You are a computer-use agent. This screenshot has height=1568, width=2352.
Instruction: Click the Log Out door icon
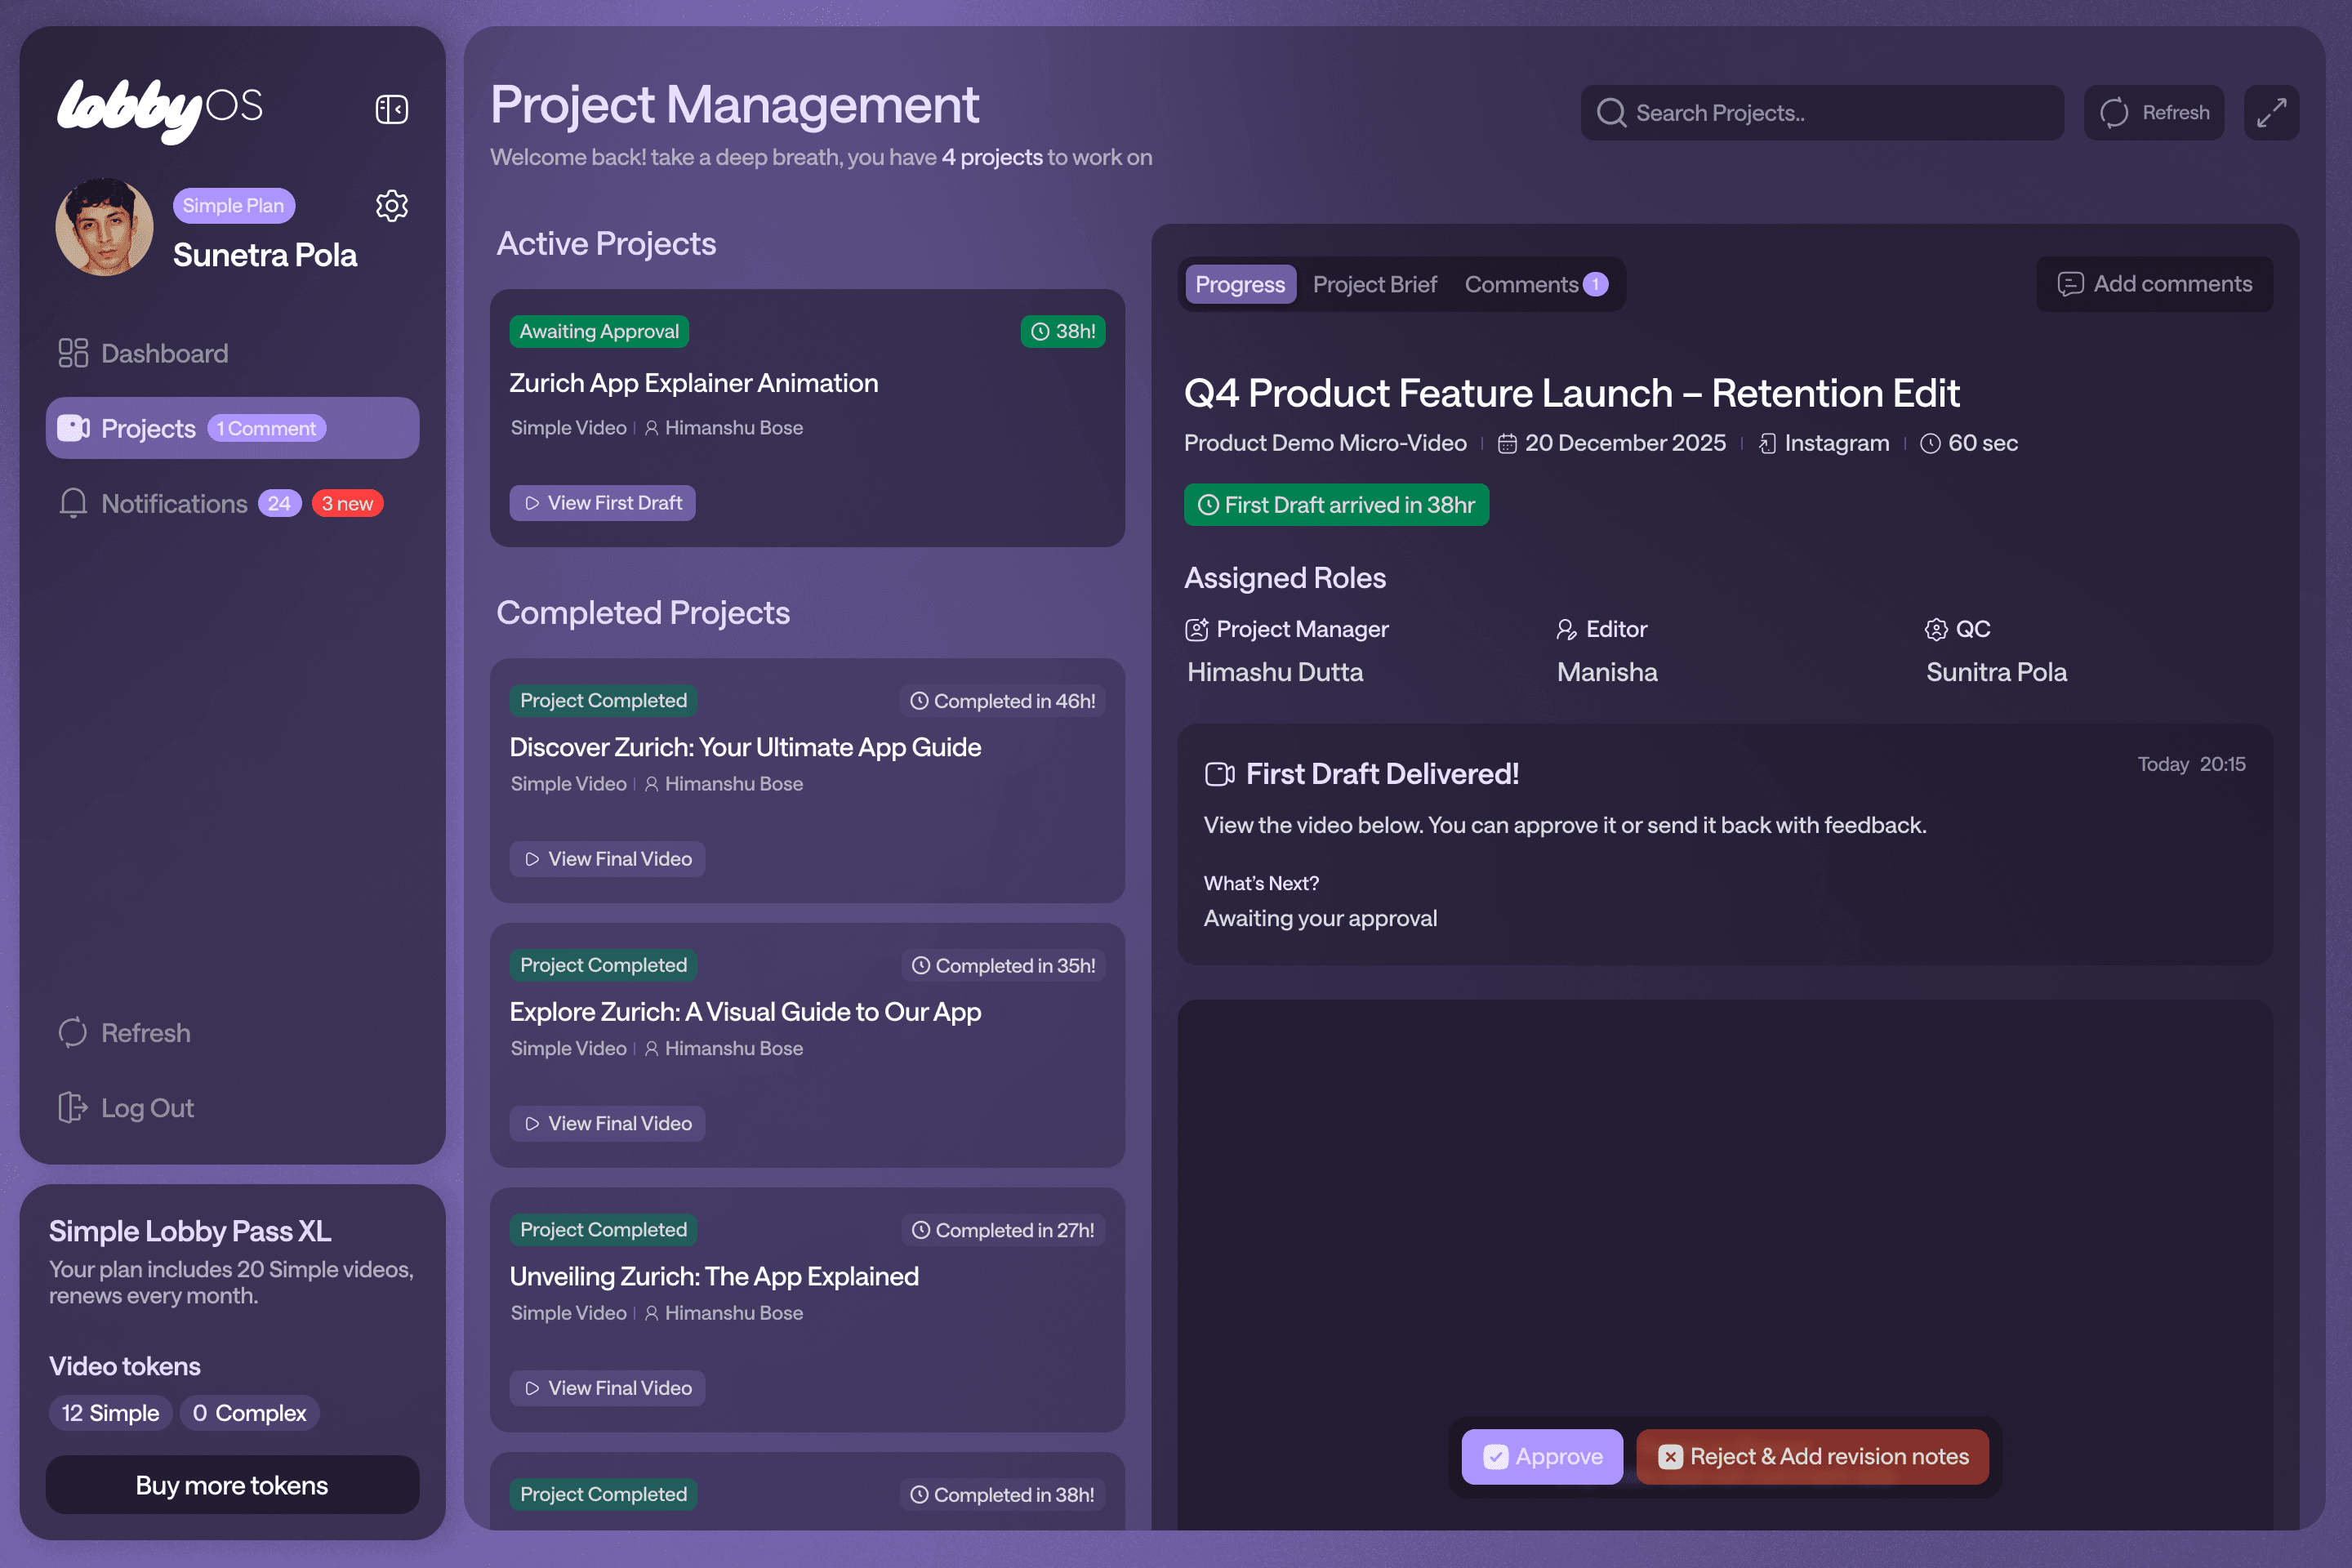73,1108
